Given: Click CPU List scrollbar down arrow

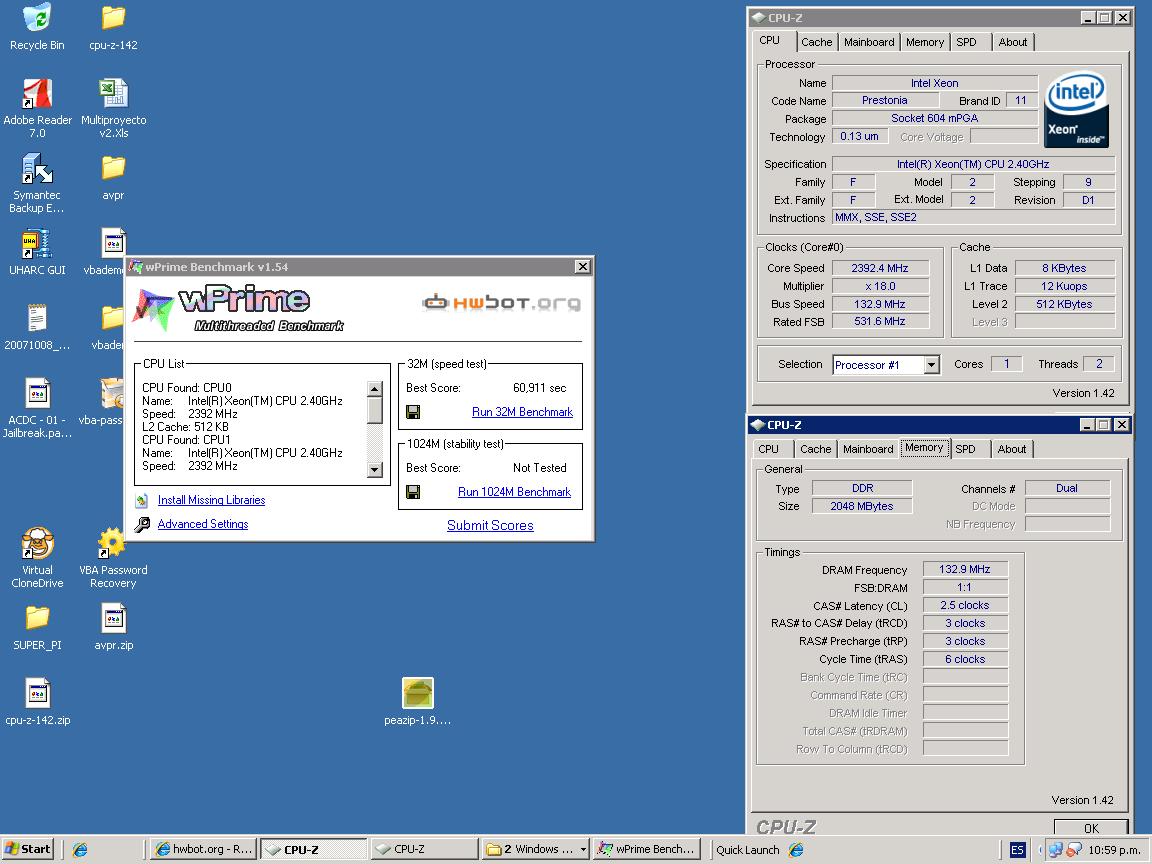Looking at the screenshot, I should click(375, 469).
